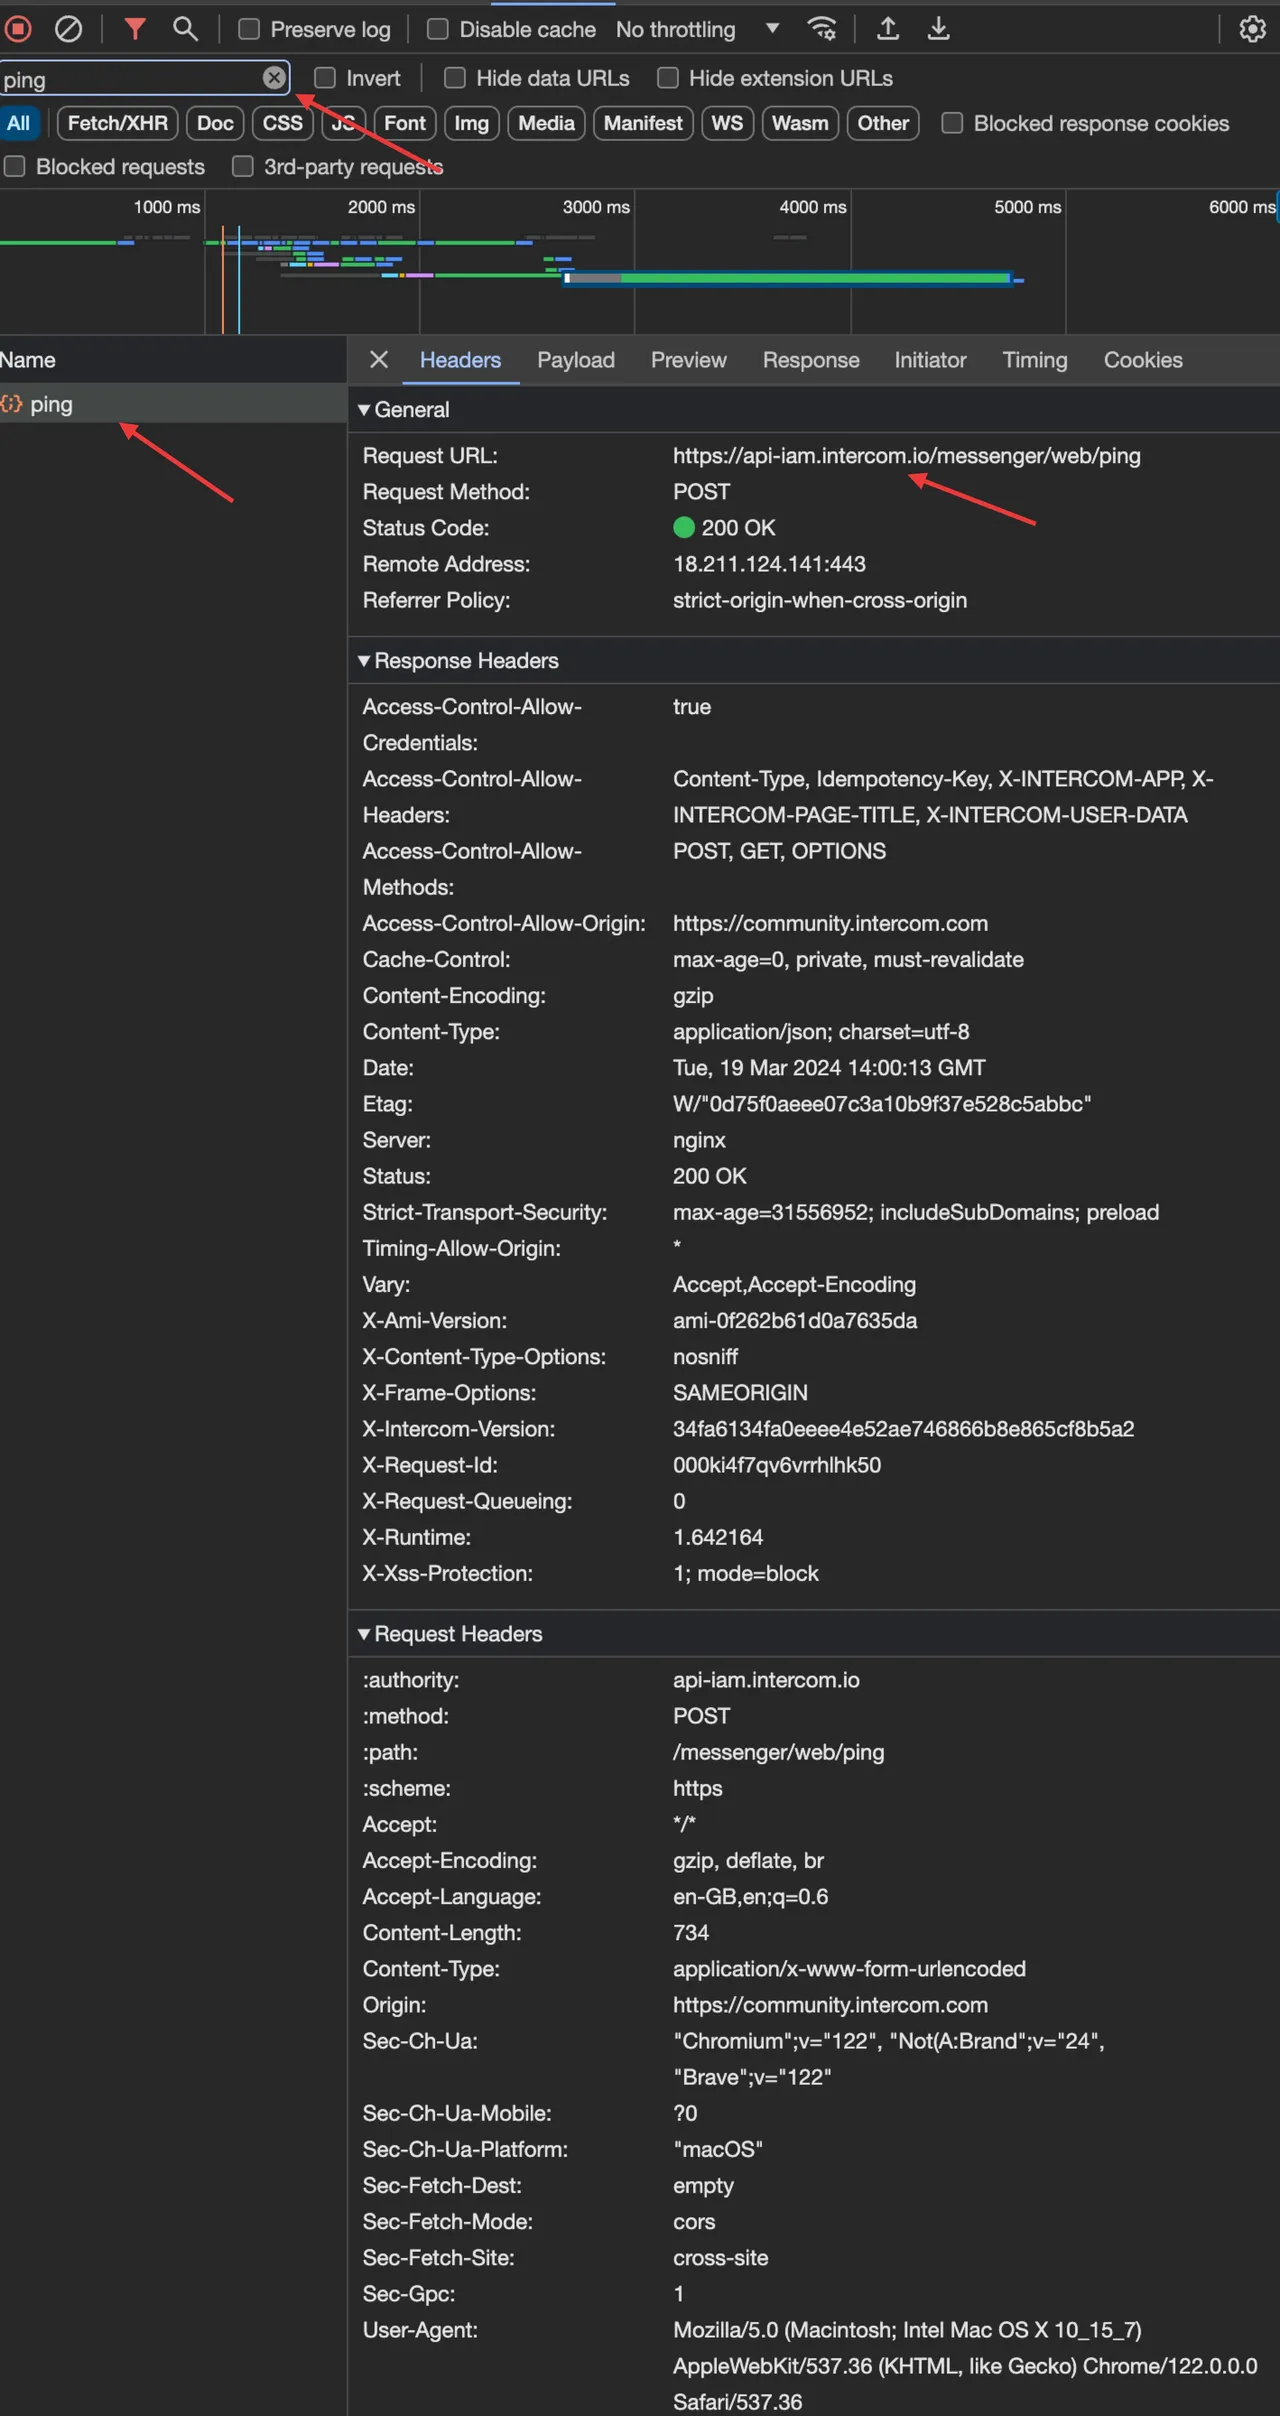Screen dimensions: 1280x2416
Task: Click the Date header value
Action: point(829,1068)
